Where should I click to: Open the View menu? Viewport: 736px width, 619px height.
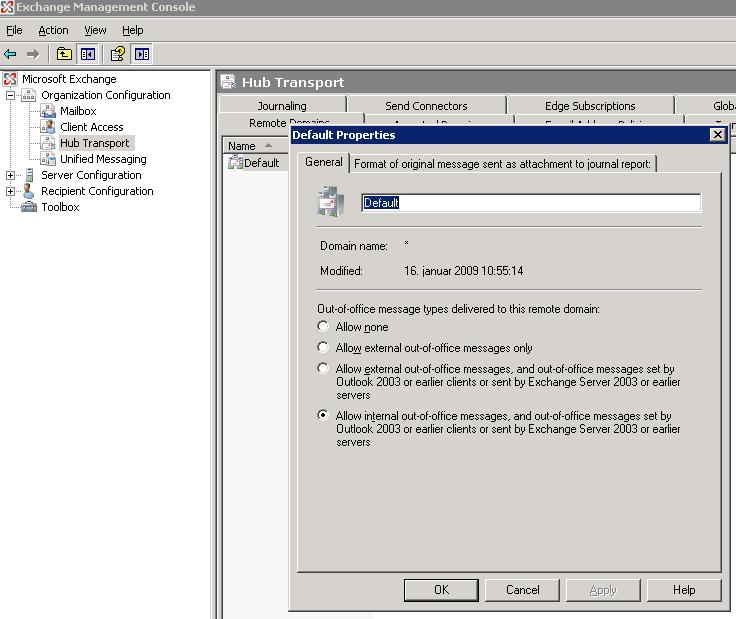(95, 31)
